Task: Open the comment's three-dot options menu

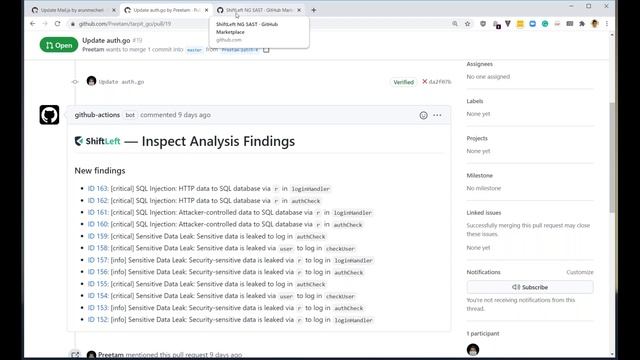Action: 437,115
